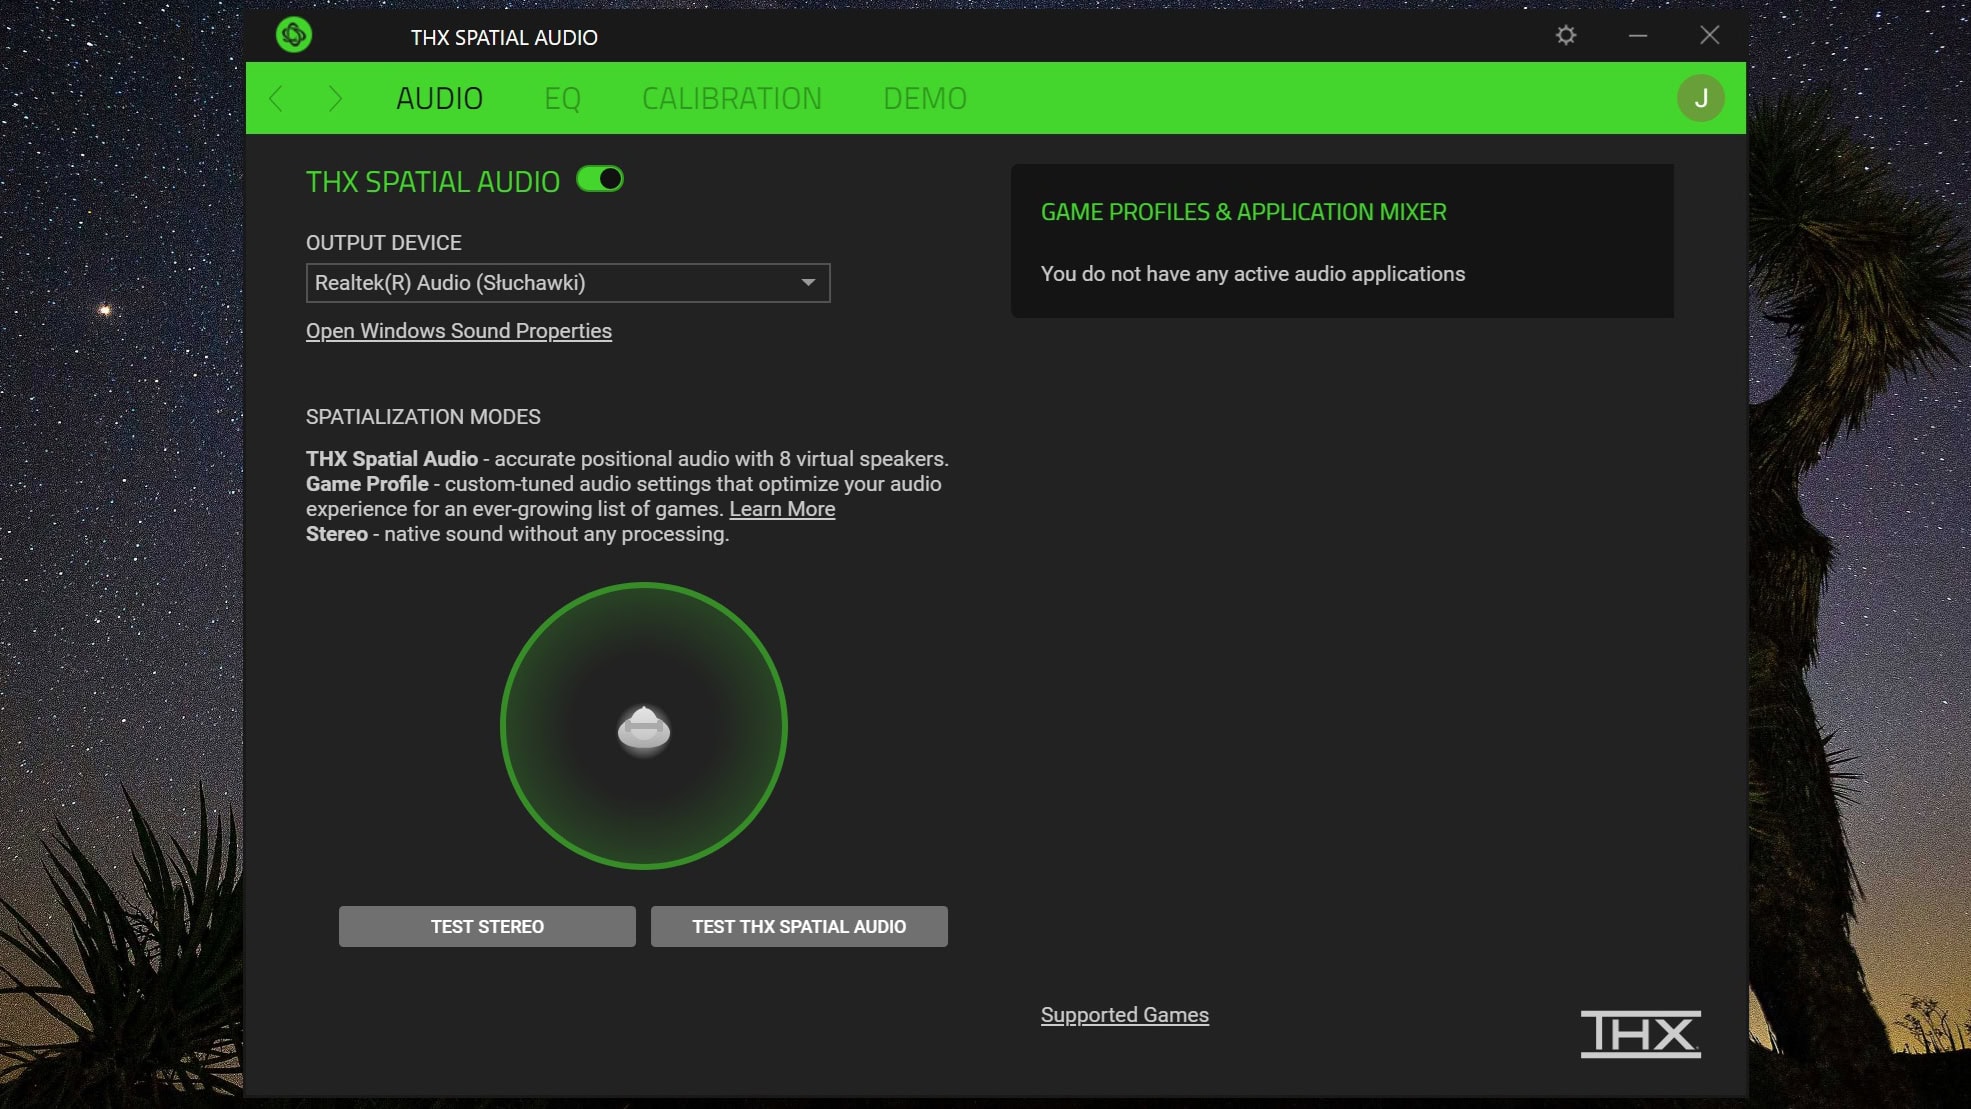
Task: Click the Razer THX app logo icon
Action: 294,35
